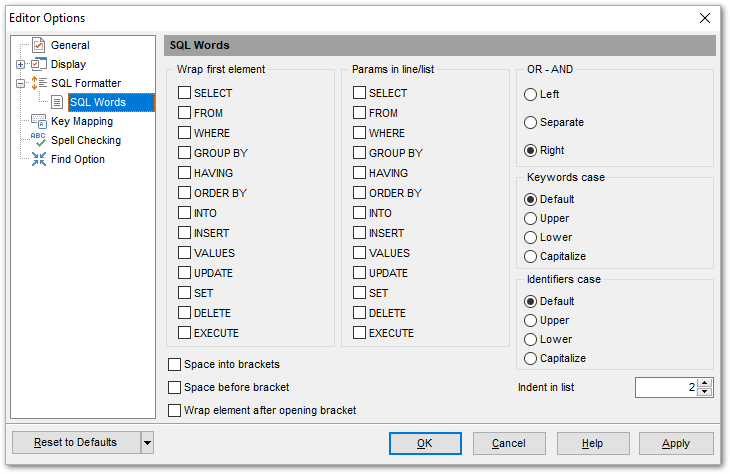Click the General page icon in tree
Screen dimensions: 730x474
click(x=38, y=45)
